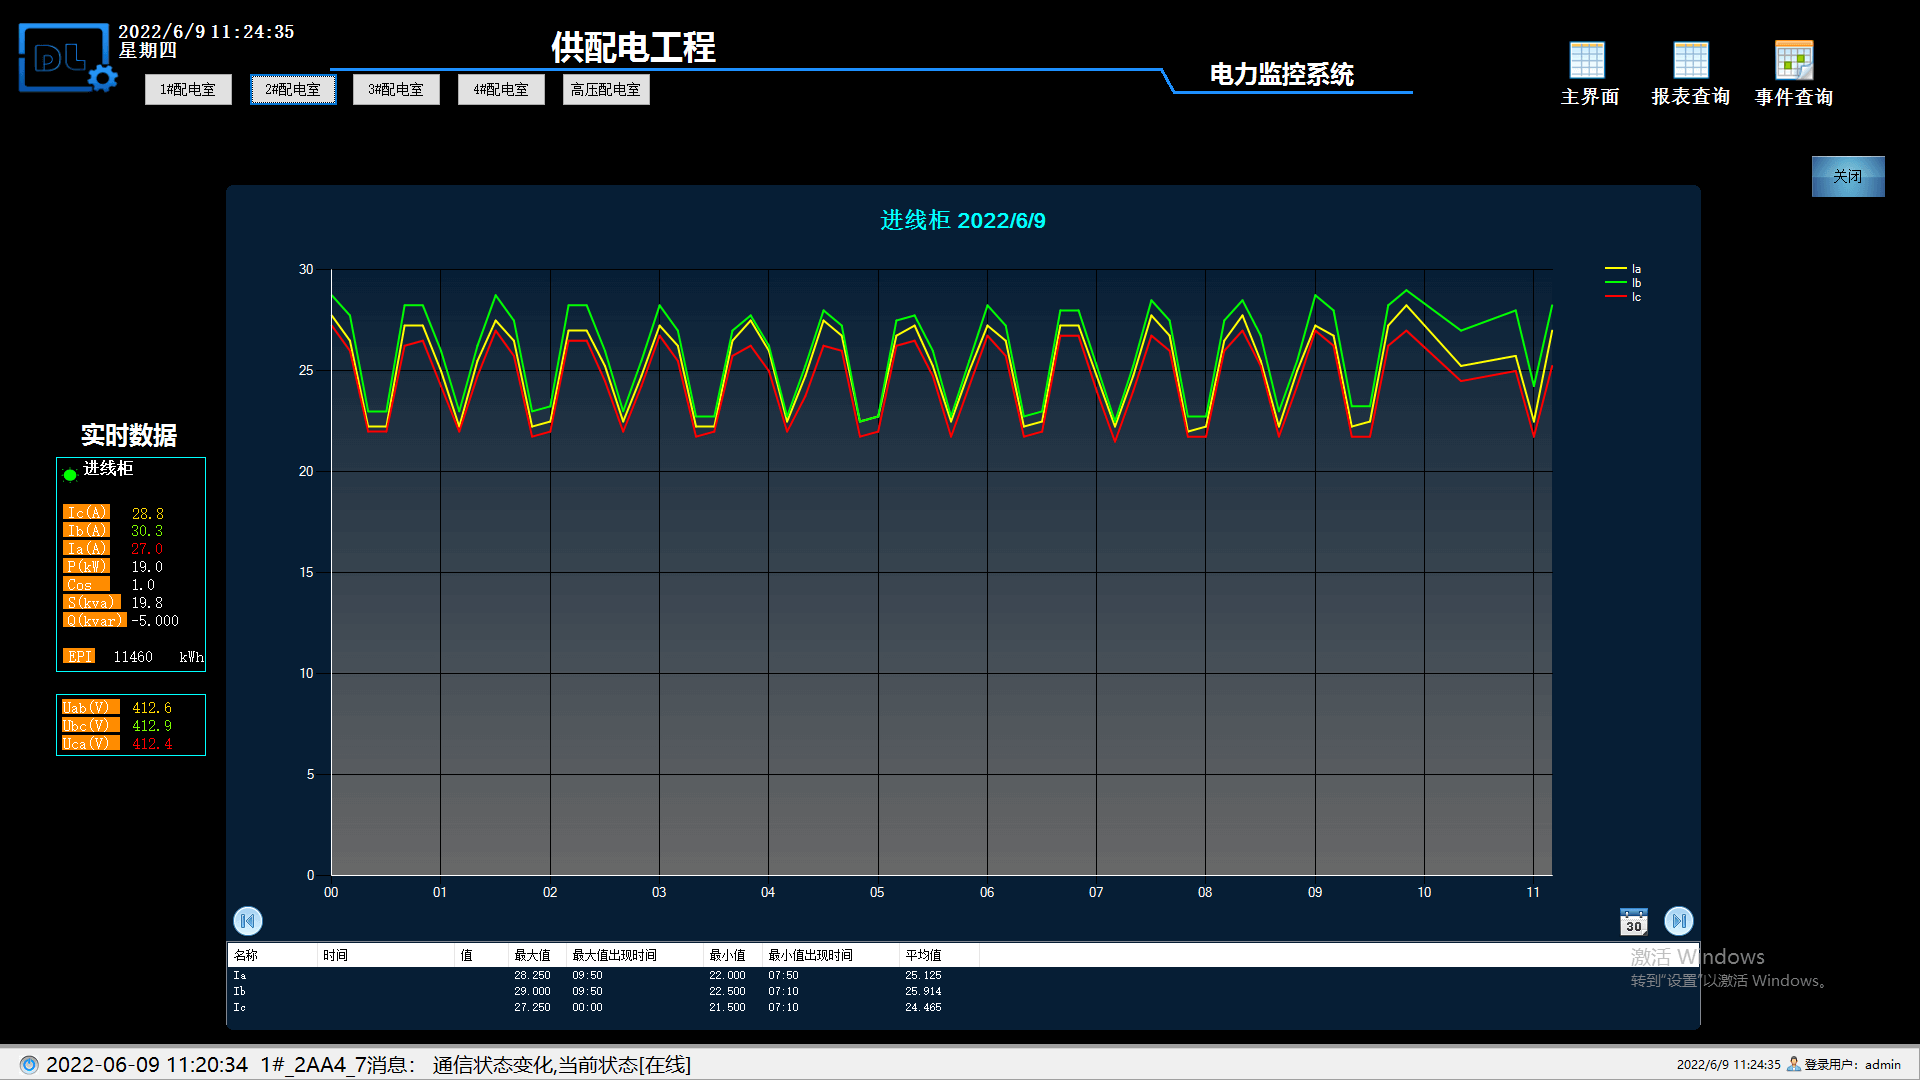The width and height of the screenshot is (1920, 1080).
Task: Open the 3#配电室 tab
Action: click(396, 89)
